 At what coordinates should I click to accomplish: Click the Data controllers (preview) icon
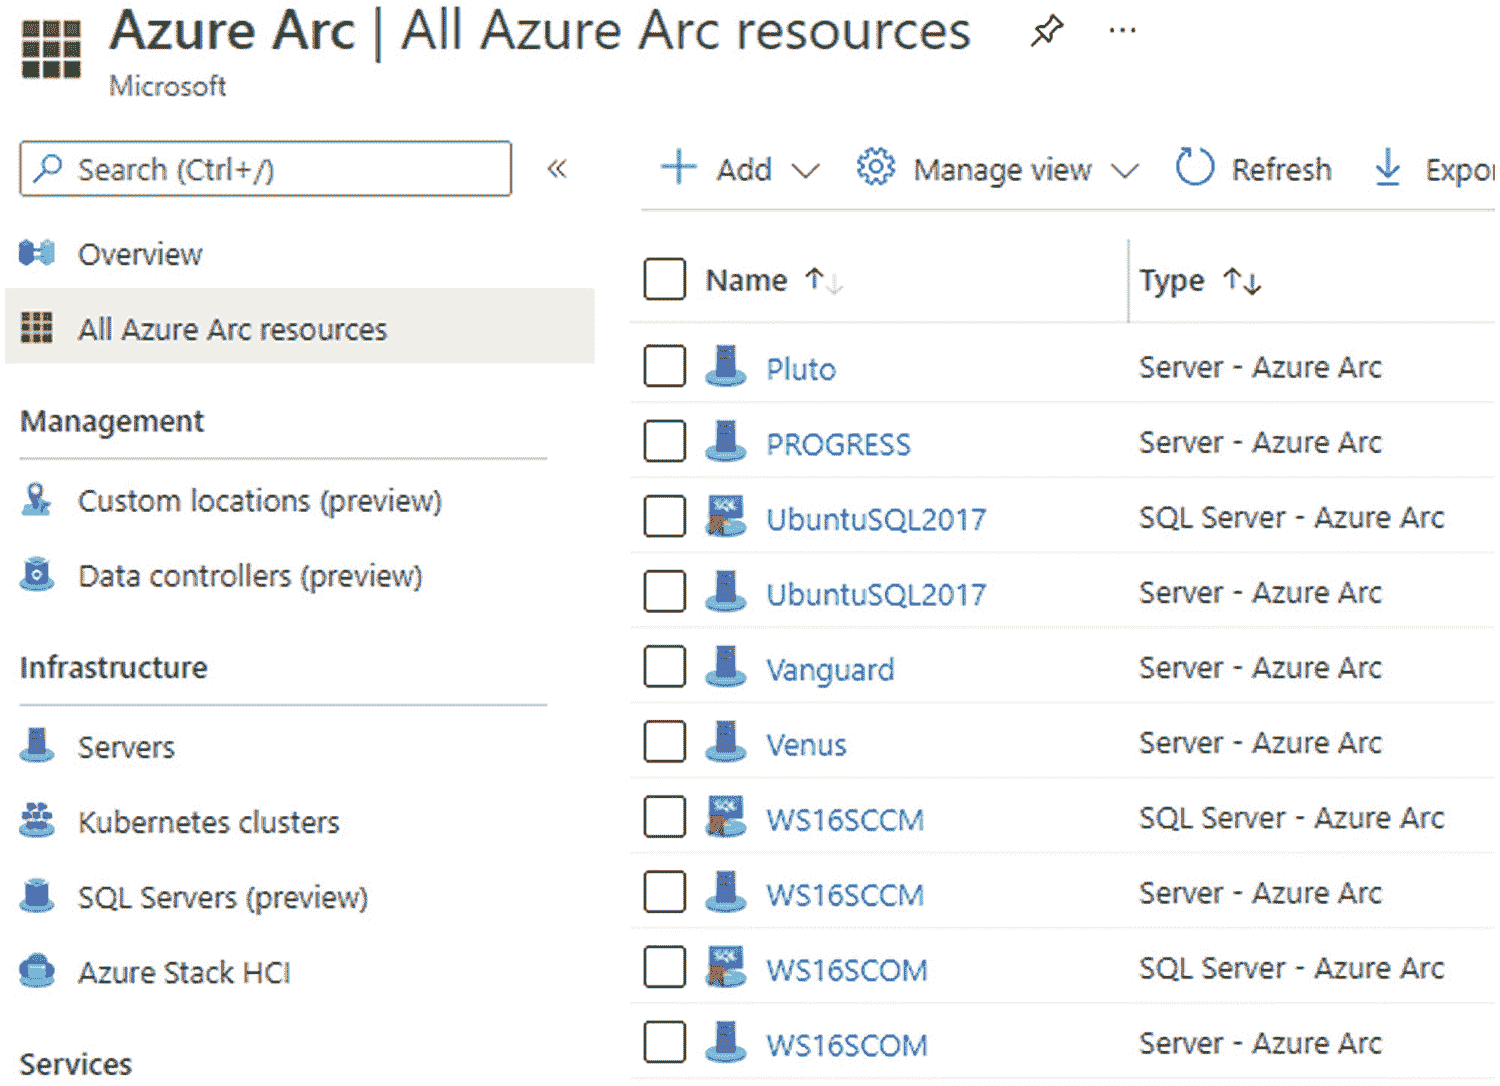coord(38,575)
